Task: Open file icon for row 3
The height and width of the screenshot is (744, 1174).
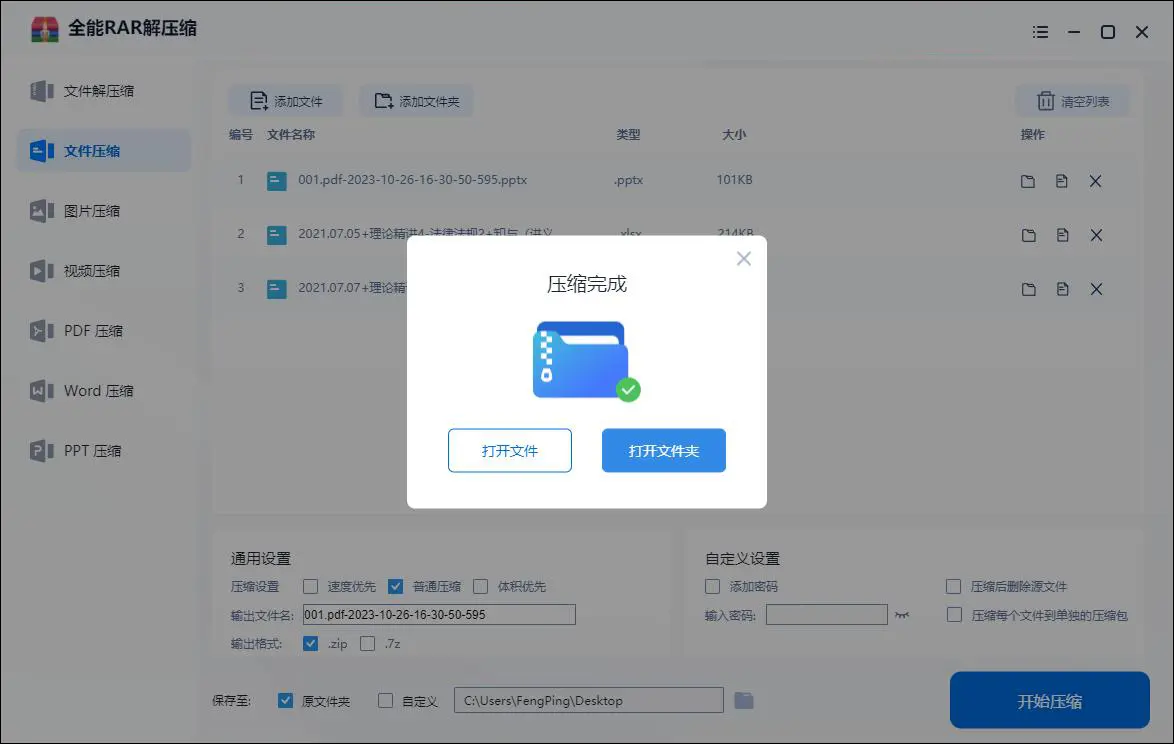Action: (x=1062, y=289)
